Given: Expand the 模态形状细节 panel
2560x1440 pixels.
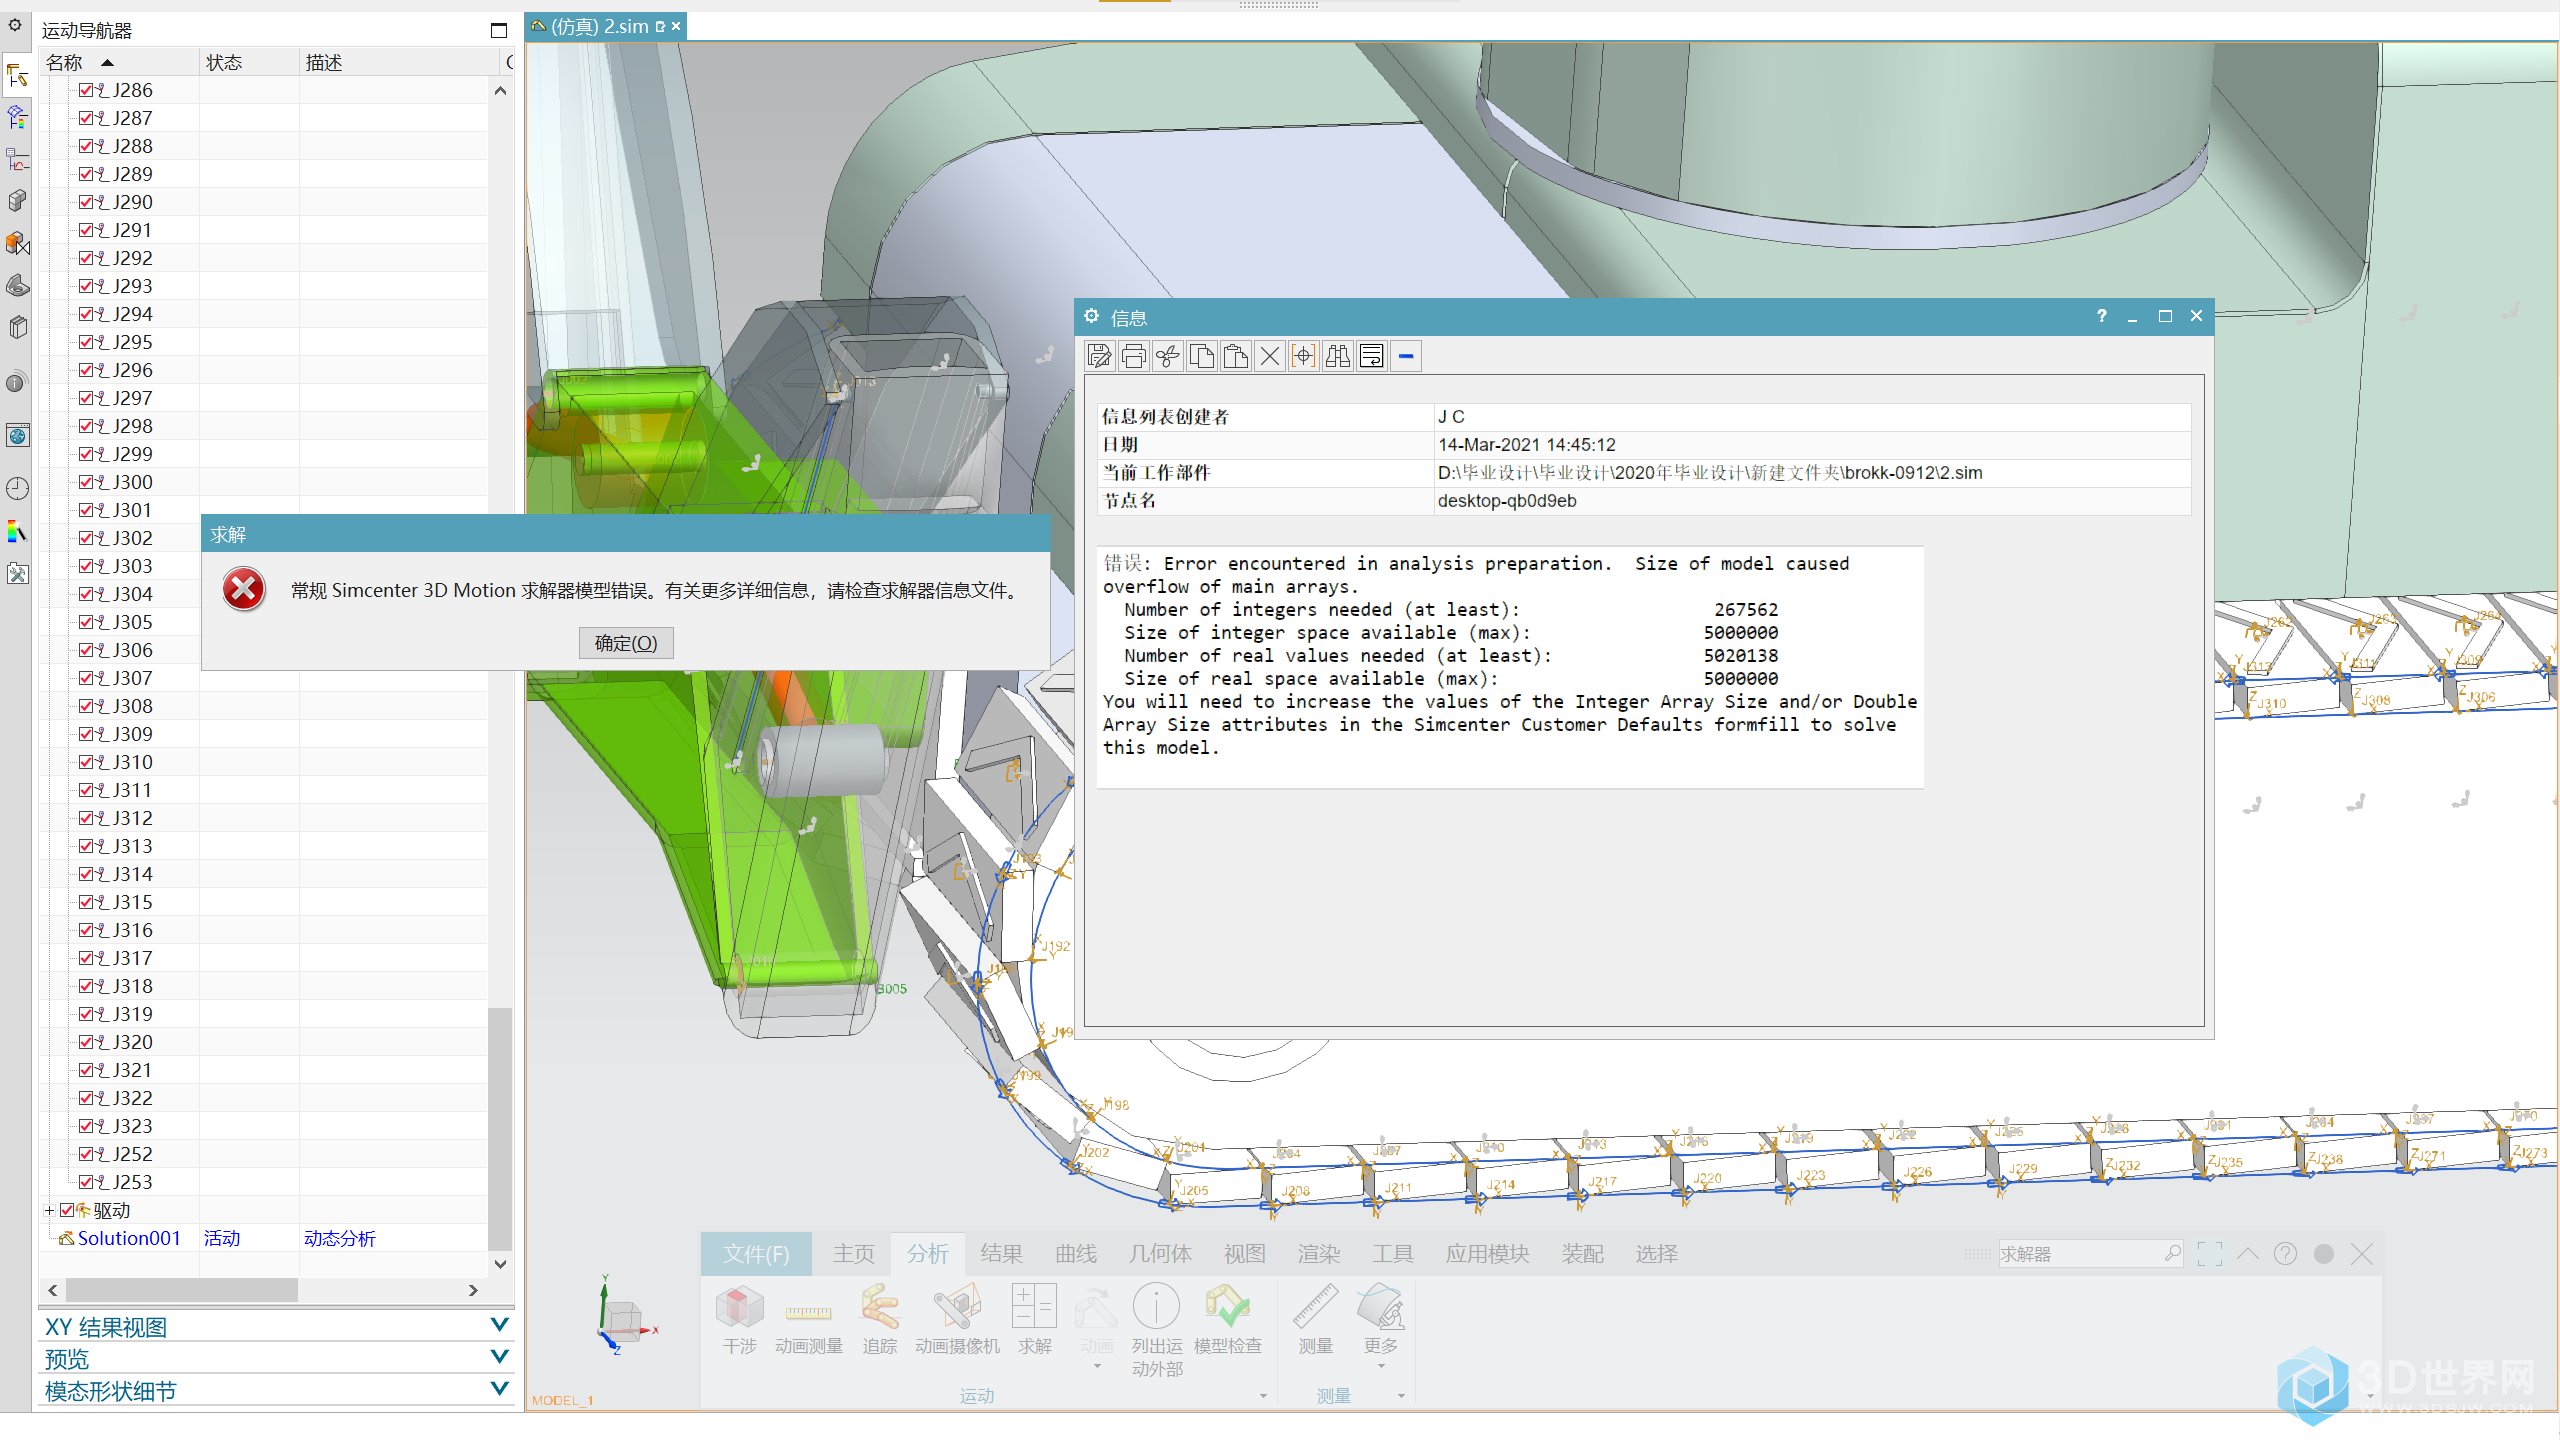Looking at the screenshot, I should [499, 1389].
